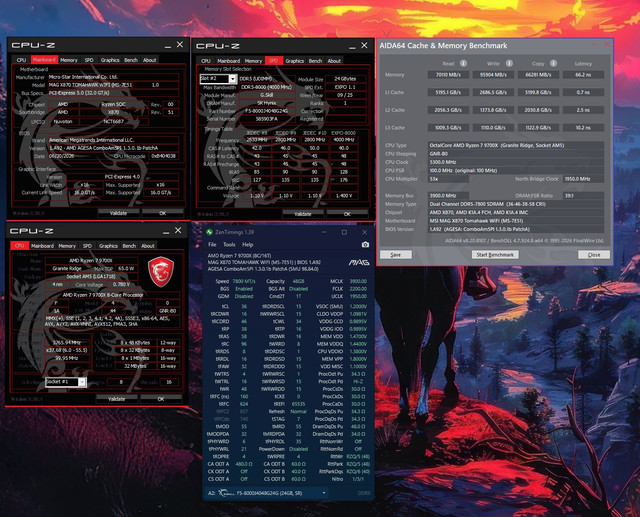Click OK in the CPU-Z SPD window
640x517 pixels.
[x=347, y=214]
